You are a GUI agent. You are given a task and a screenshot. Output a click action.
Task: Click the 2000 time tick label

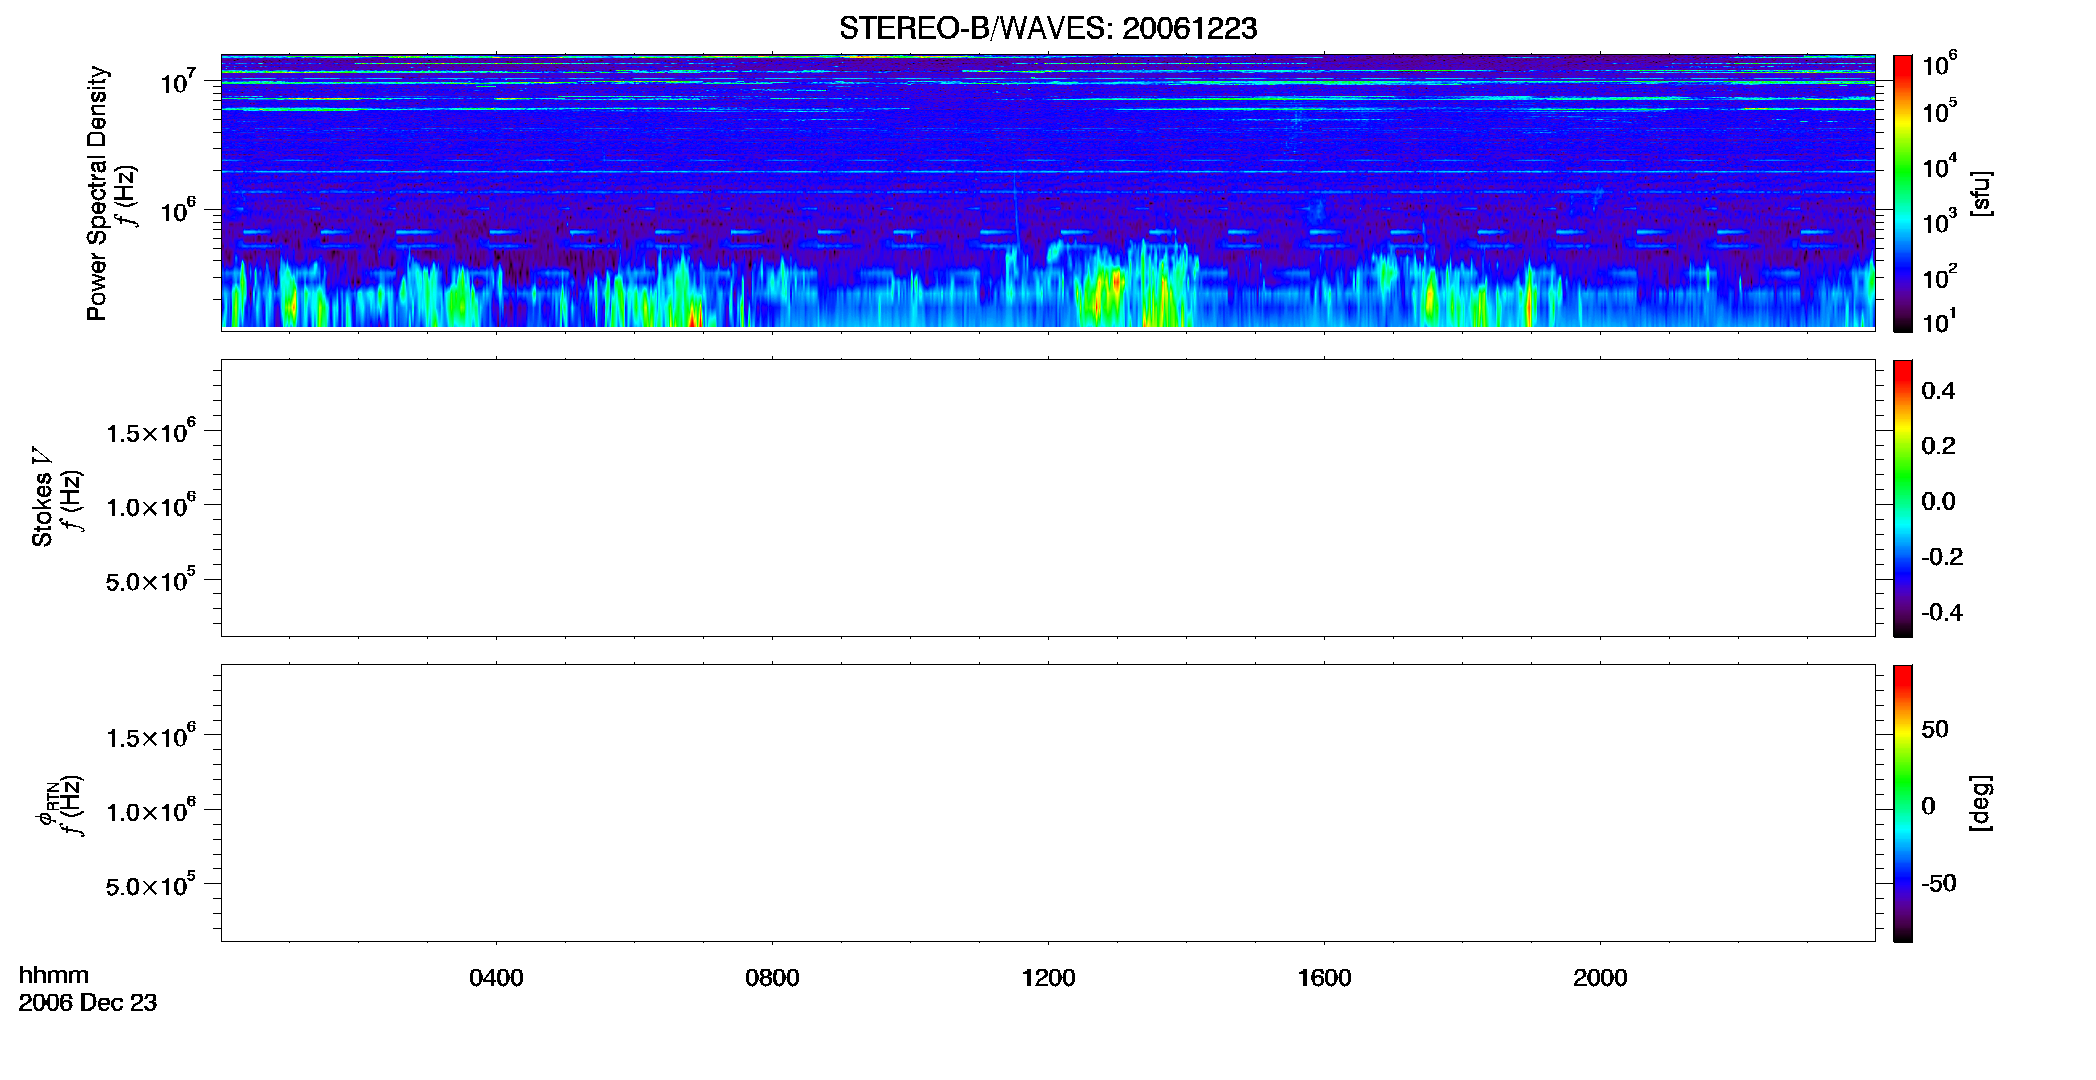pyautogui.click(x=1600, y=978)
